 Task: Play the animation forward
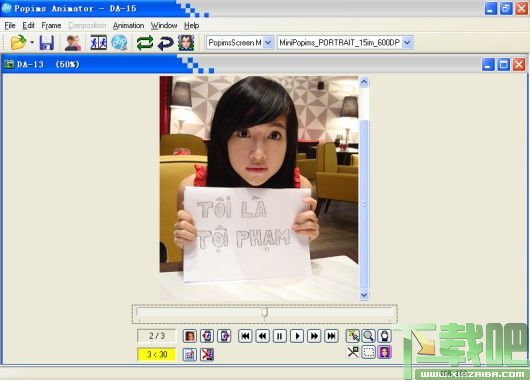pyautogui.click(x=297, y=336)
